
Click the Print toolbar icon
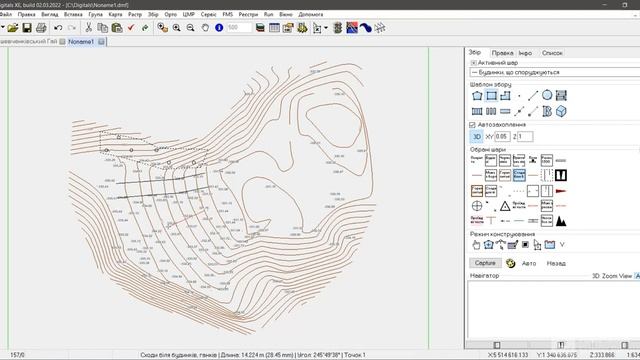point(41,28)
